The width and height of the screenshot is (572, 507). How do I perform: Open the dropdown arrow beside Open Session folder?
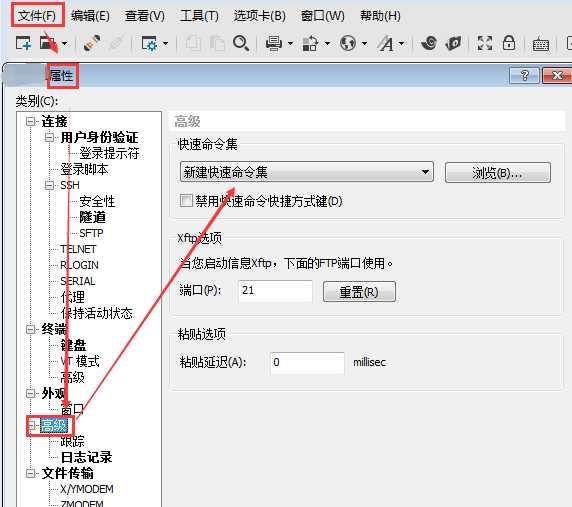point(65,43)
